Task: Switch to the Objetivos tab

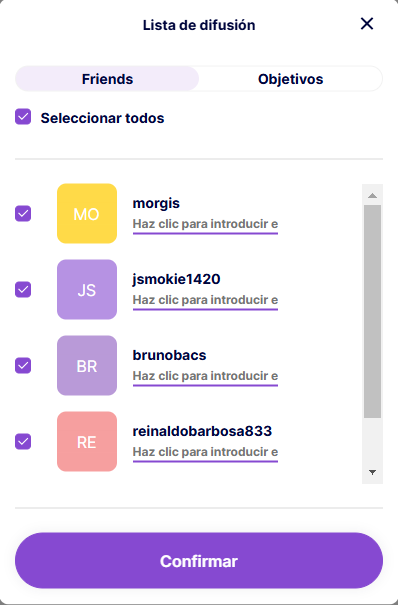Action: coord(290,79)
